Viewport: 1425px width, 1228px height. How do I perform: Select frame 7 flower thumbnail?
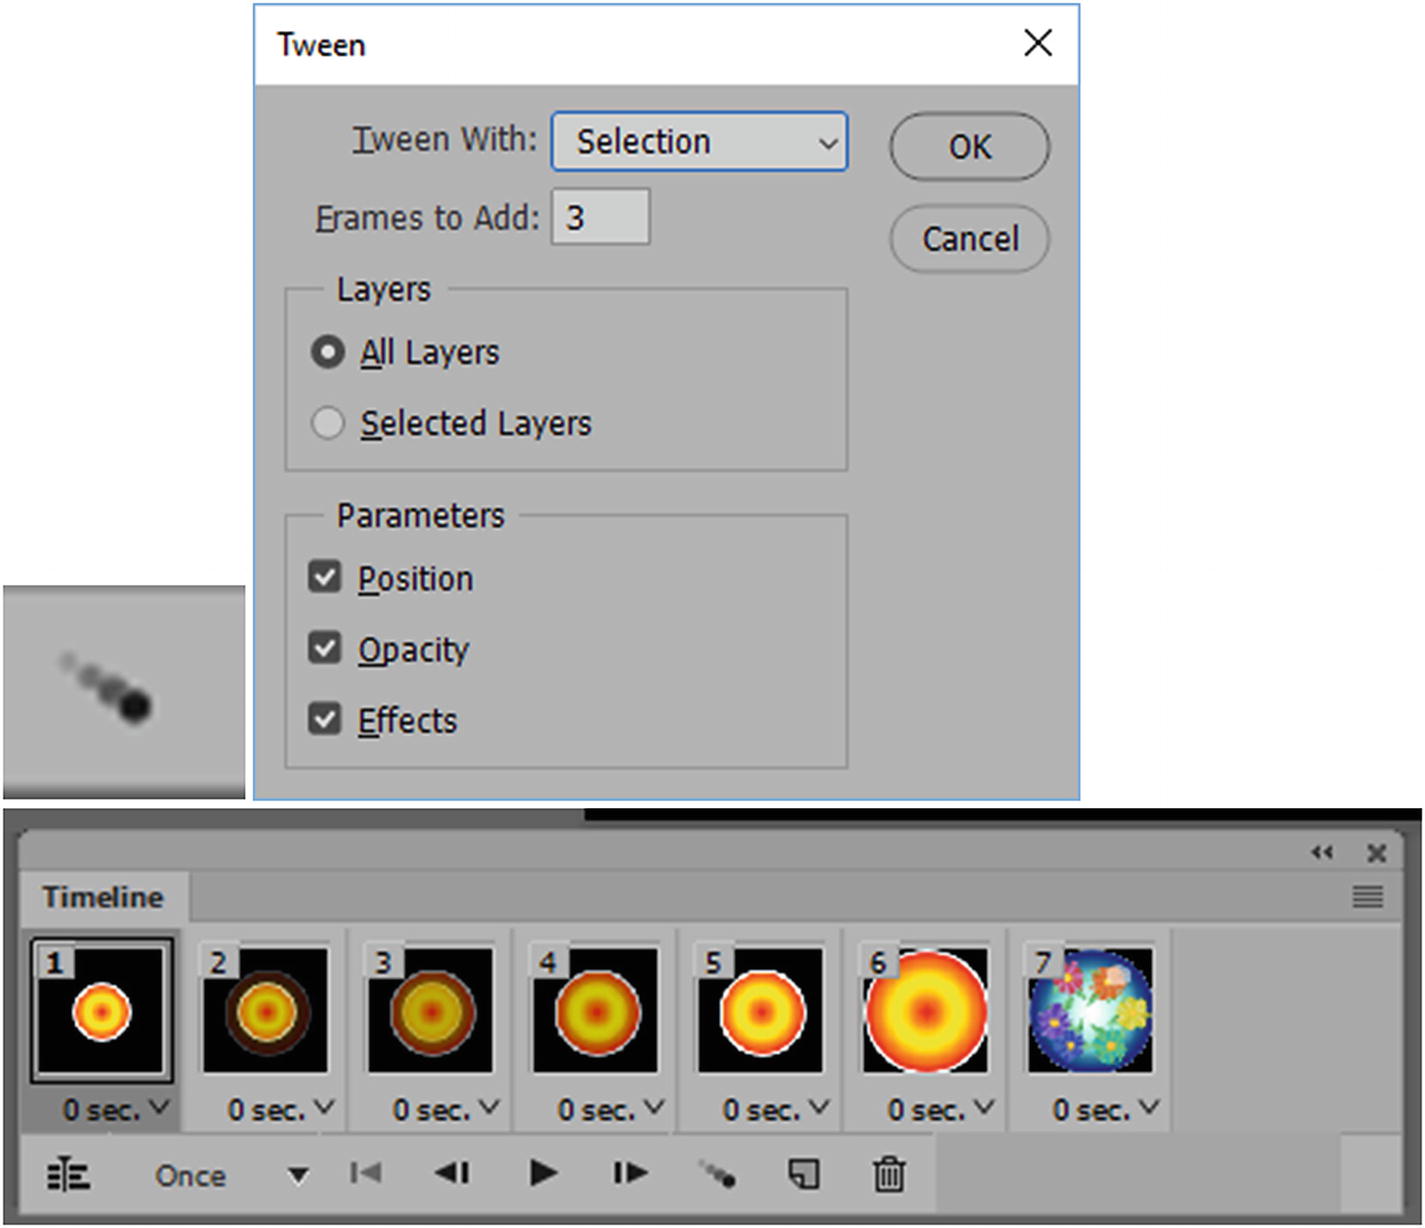1088,1010
